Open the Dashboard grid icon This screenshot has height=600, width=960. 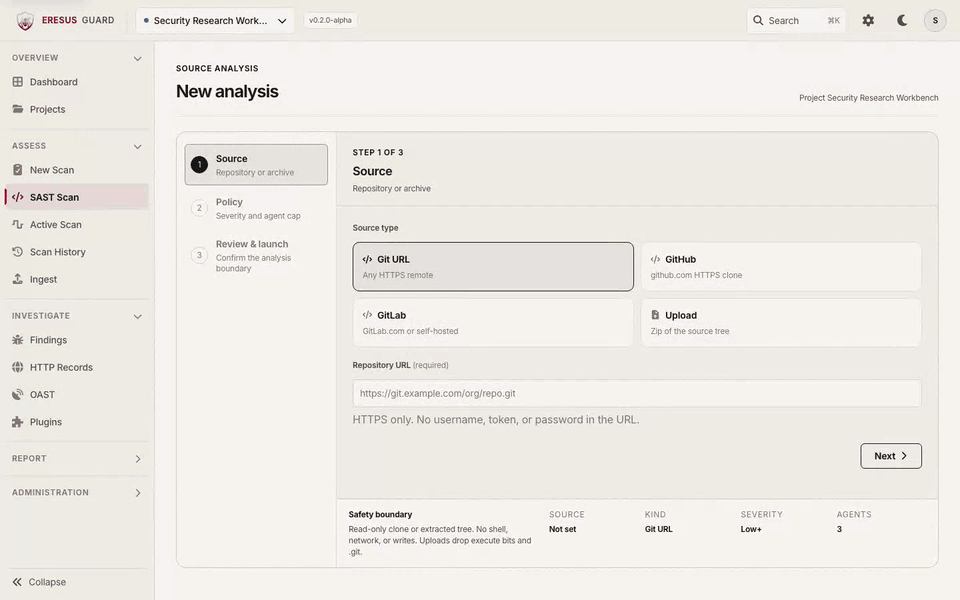[x=18, y=81]
